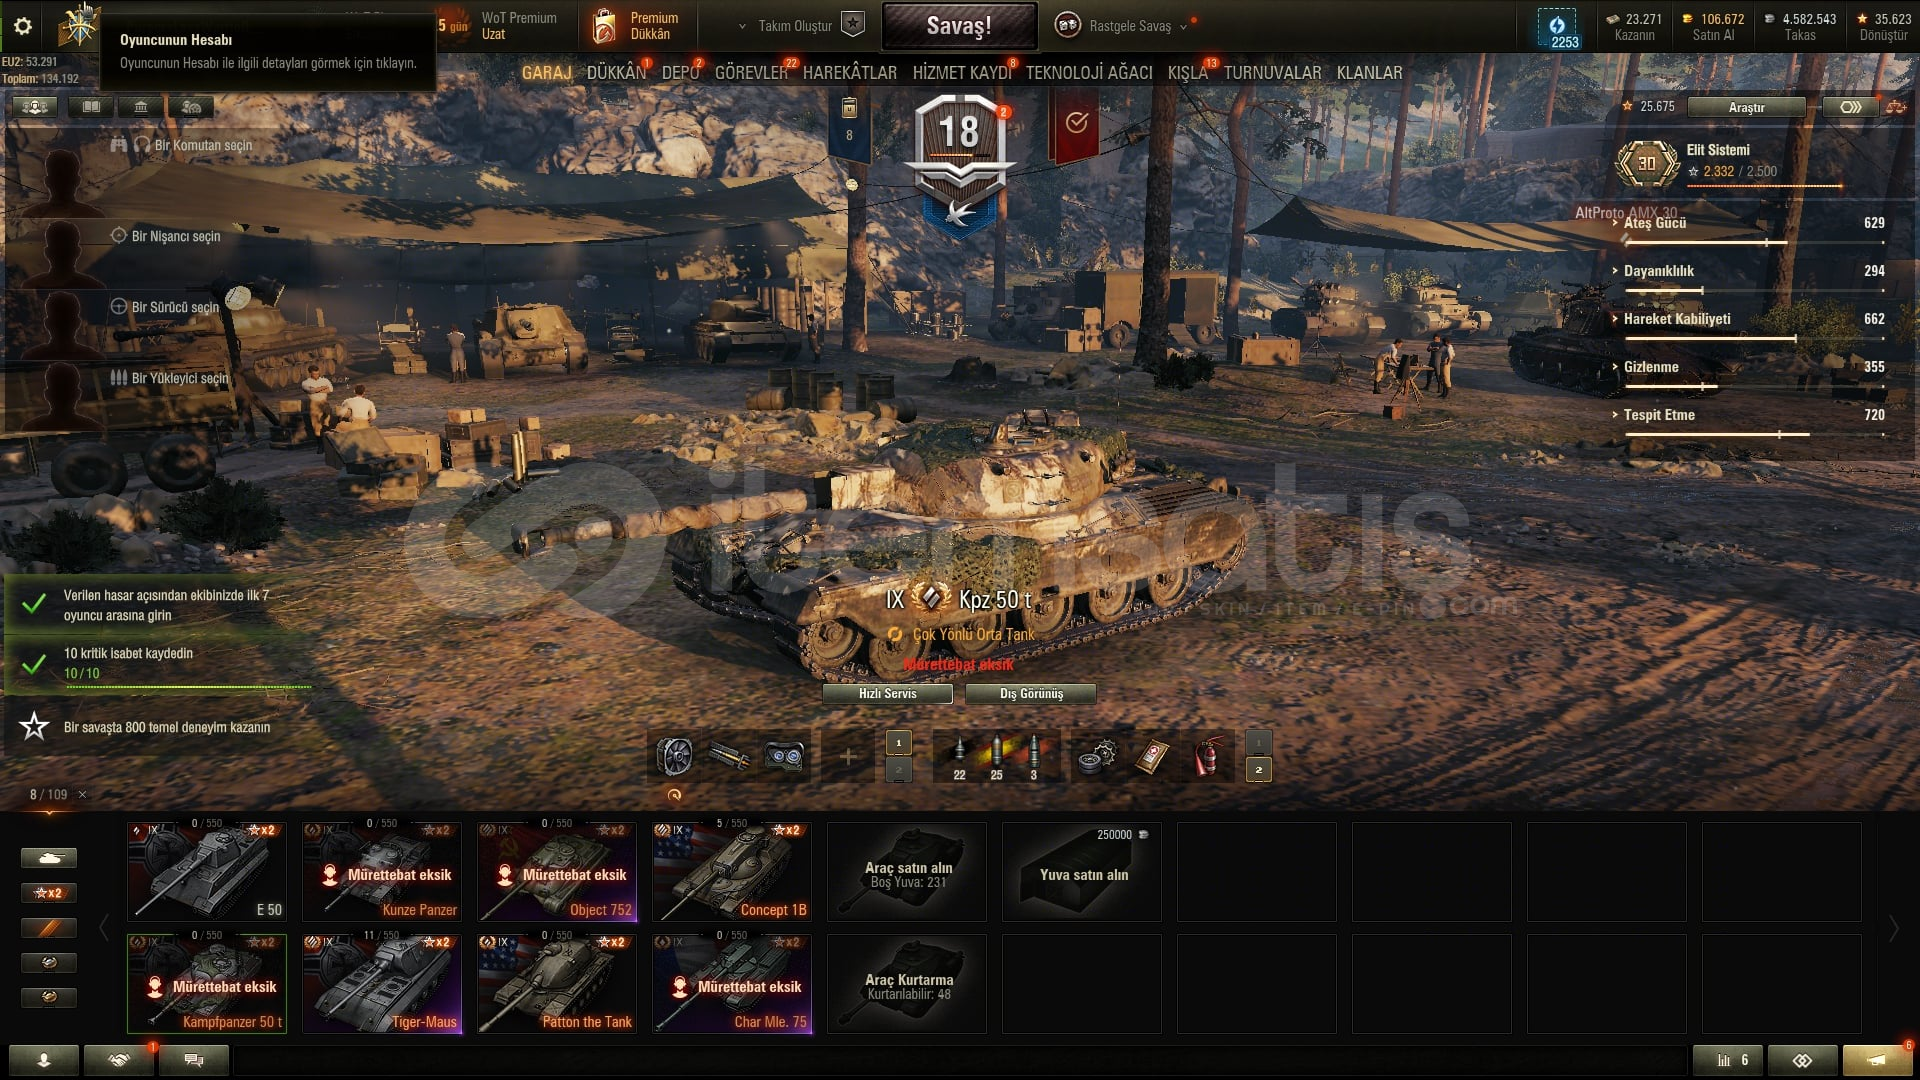Image resolution: width=1920 pixels, height=1080 pixels.
Task: Open the ventilation fan equipment slot
Action: (x=675, y=757)
